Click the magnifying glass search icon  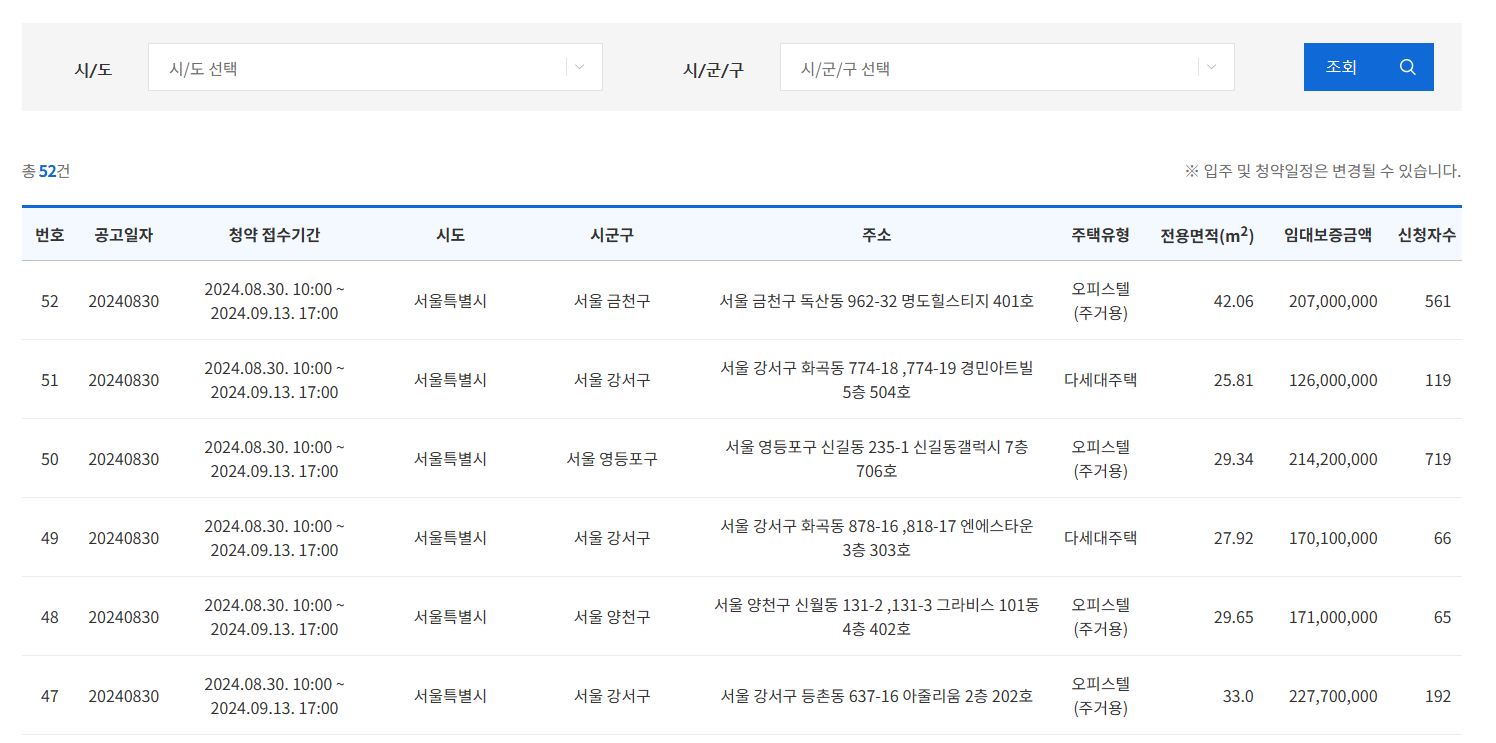[x=1407, y=66]
